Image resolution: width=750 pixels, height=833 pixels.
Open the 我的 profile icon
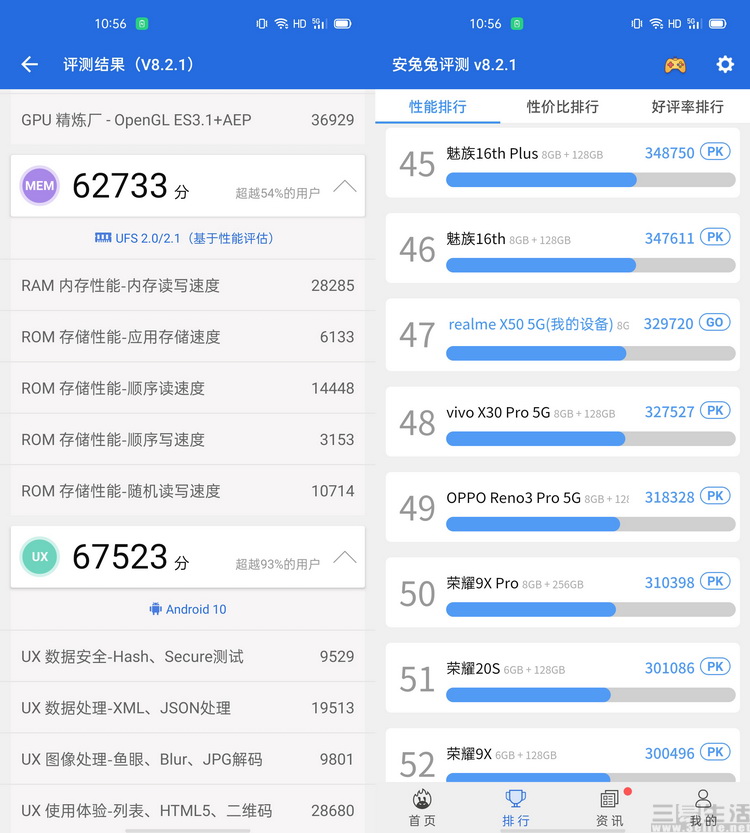(x=703, y=798)
